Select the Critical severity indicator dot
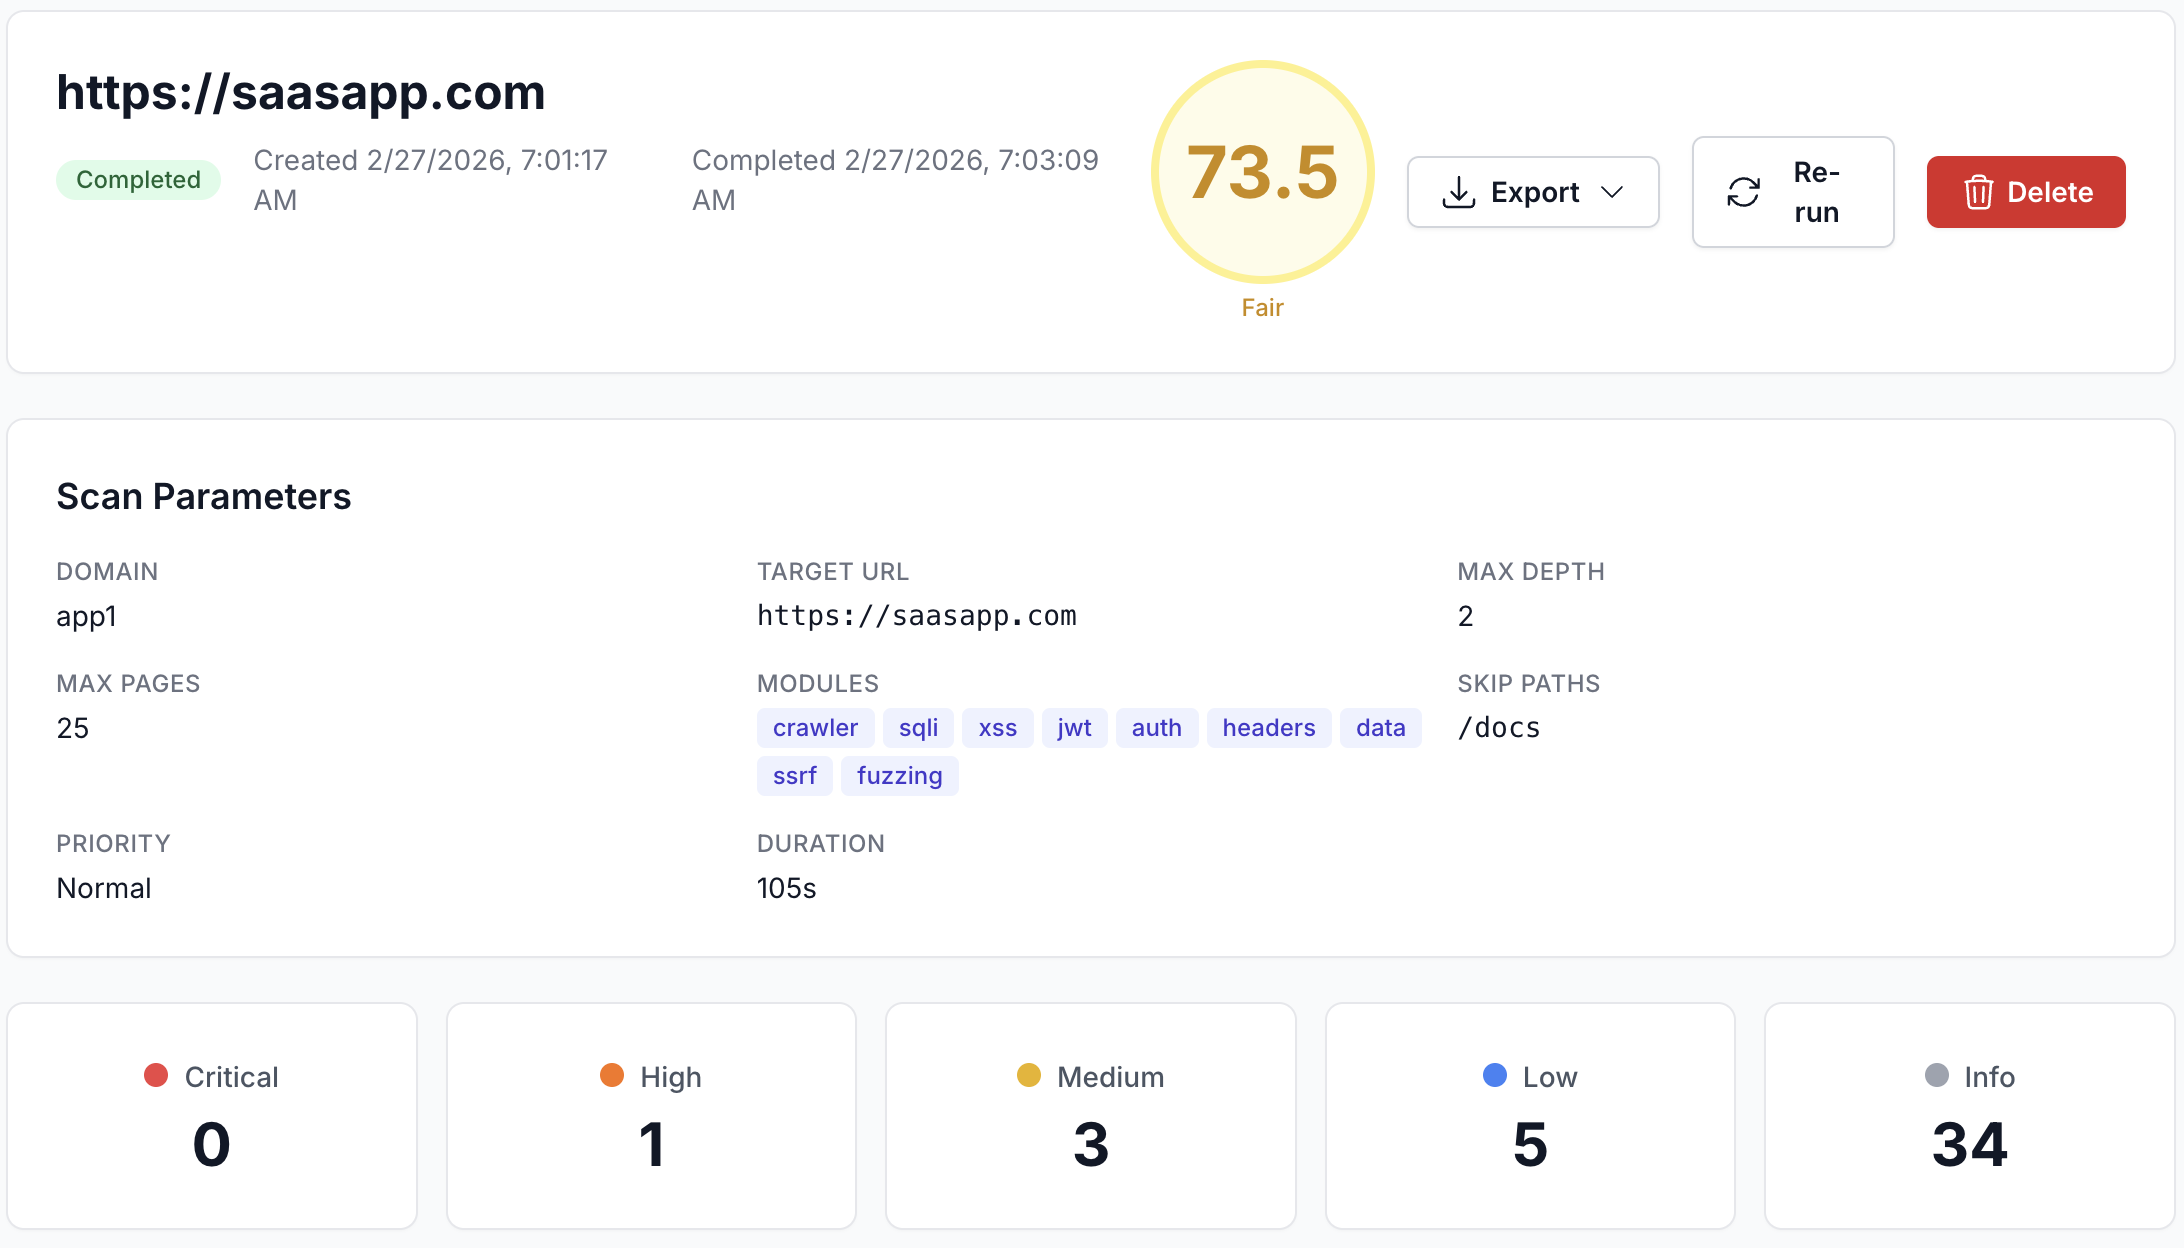This screenshot has height=1248, width=2184. tap(156, 1076)
